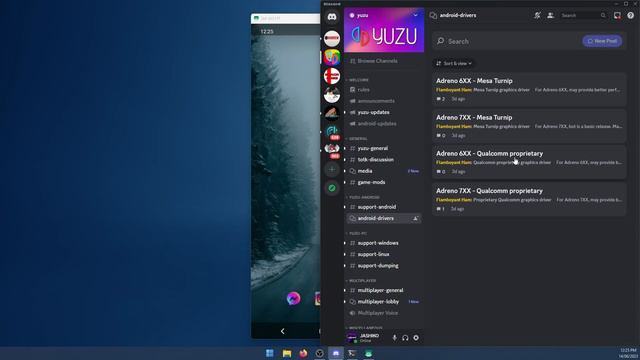Screen dimensions: 640x360
Task: Collapse the WELCOME category
Action: click(358, 80)
